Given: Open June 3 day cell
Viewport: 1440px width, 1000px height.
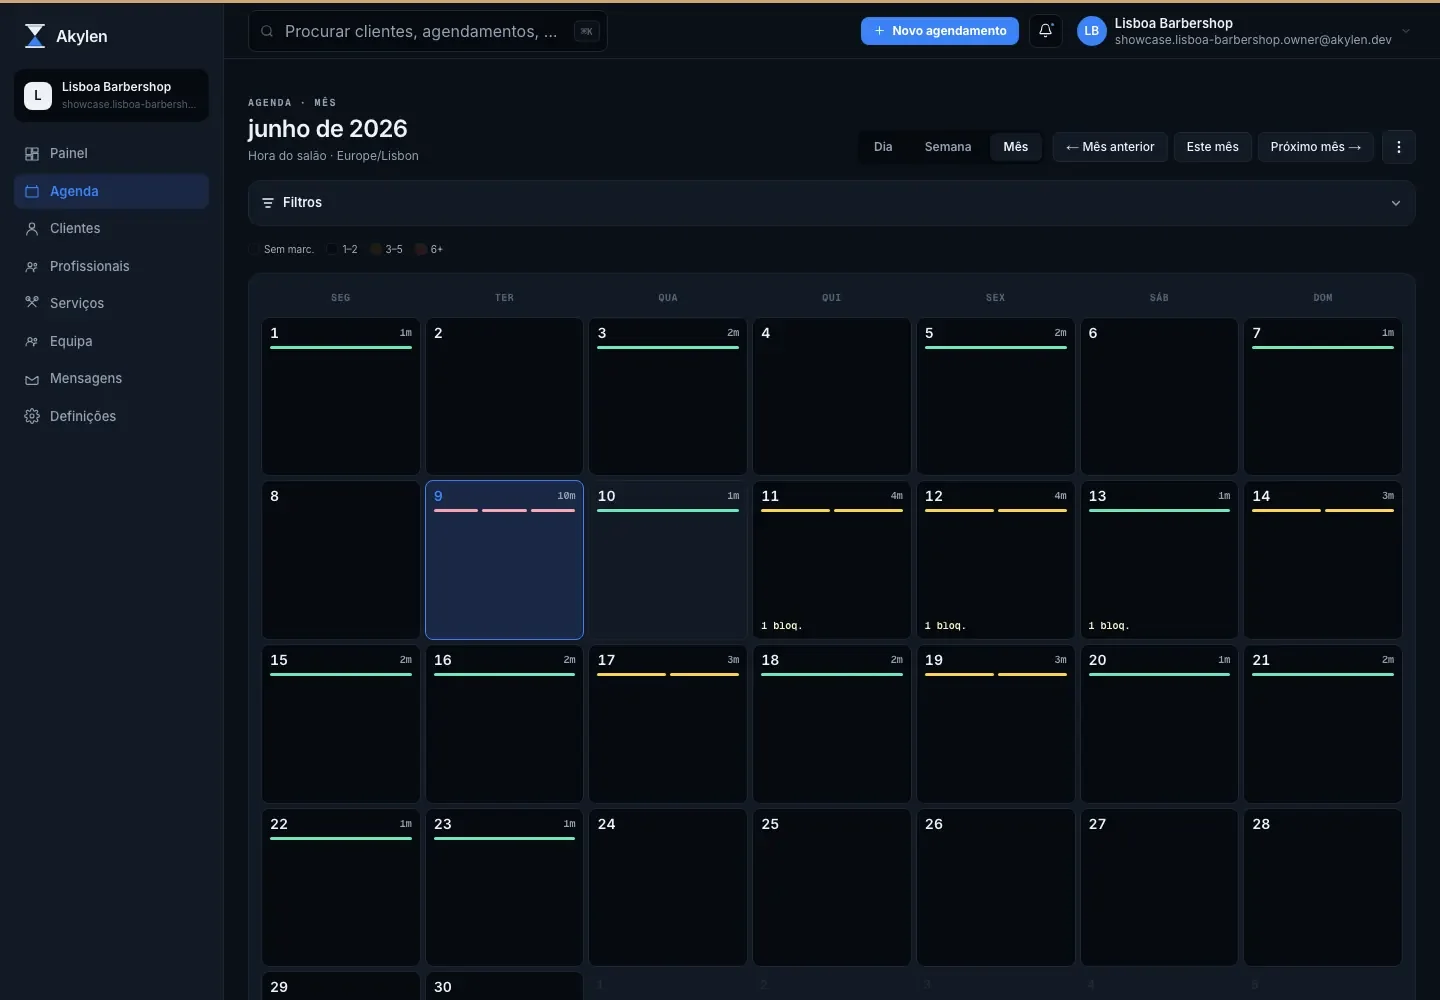Looking at the screenshot, I should pos(668,396).
